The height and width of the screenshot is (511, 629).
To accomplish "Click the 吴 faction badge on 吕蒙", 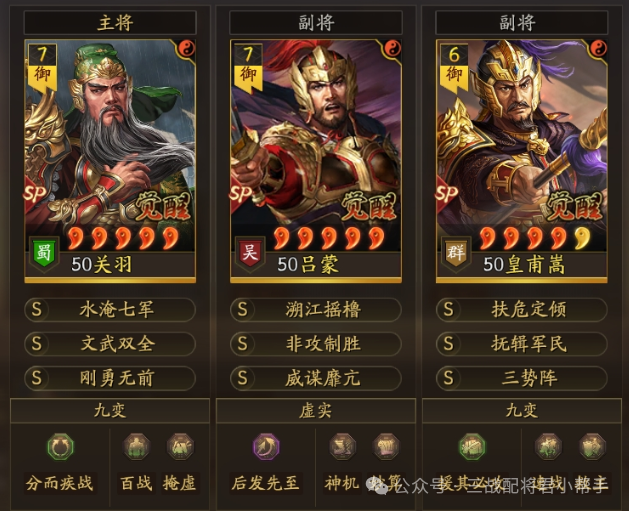I will point(250,253).
